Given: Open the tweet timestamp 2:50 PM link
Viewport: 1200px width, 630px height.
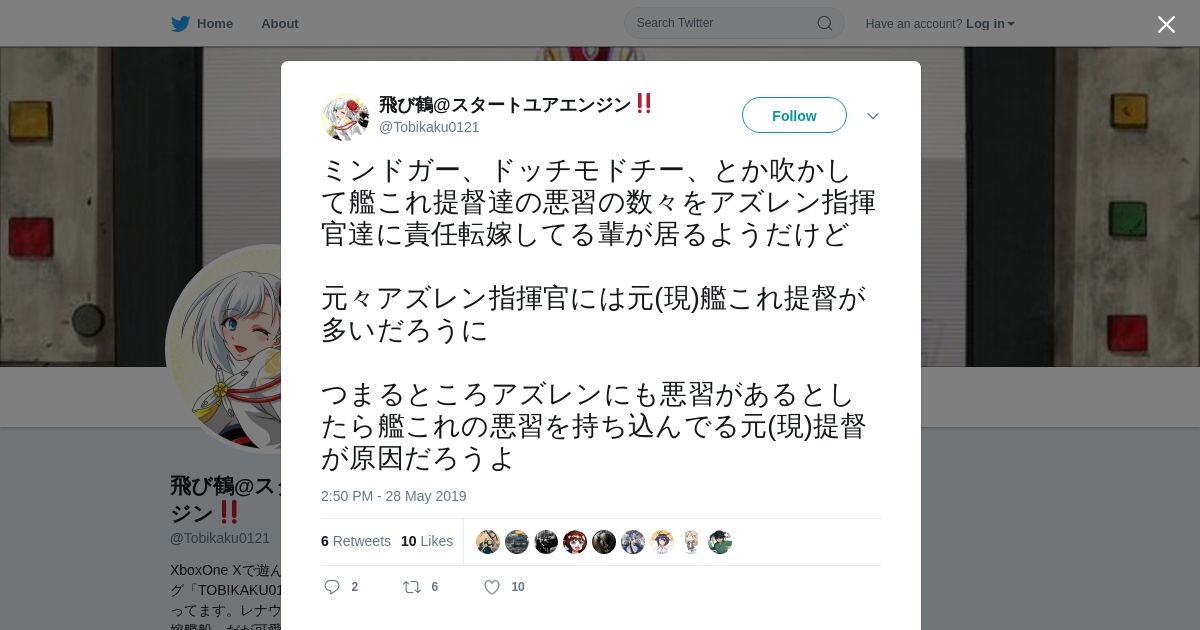Looking at the screenshot, I should pos(393,496).
